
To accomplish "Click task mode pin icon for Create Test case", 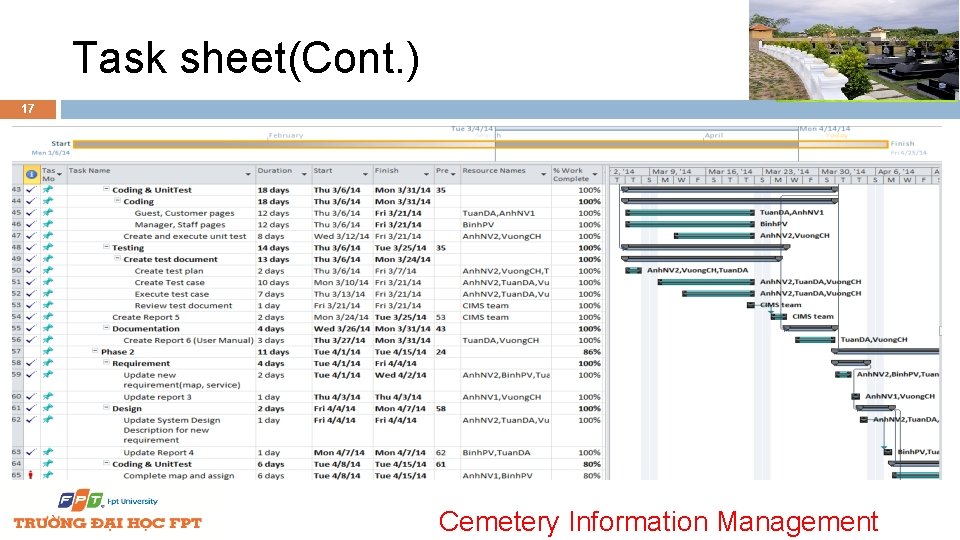I will (48, 282).
